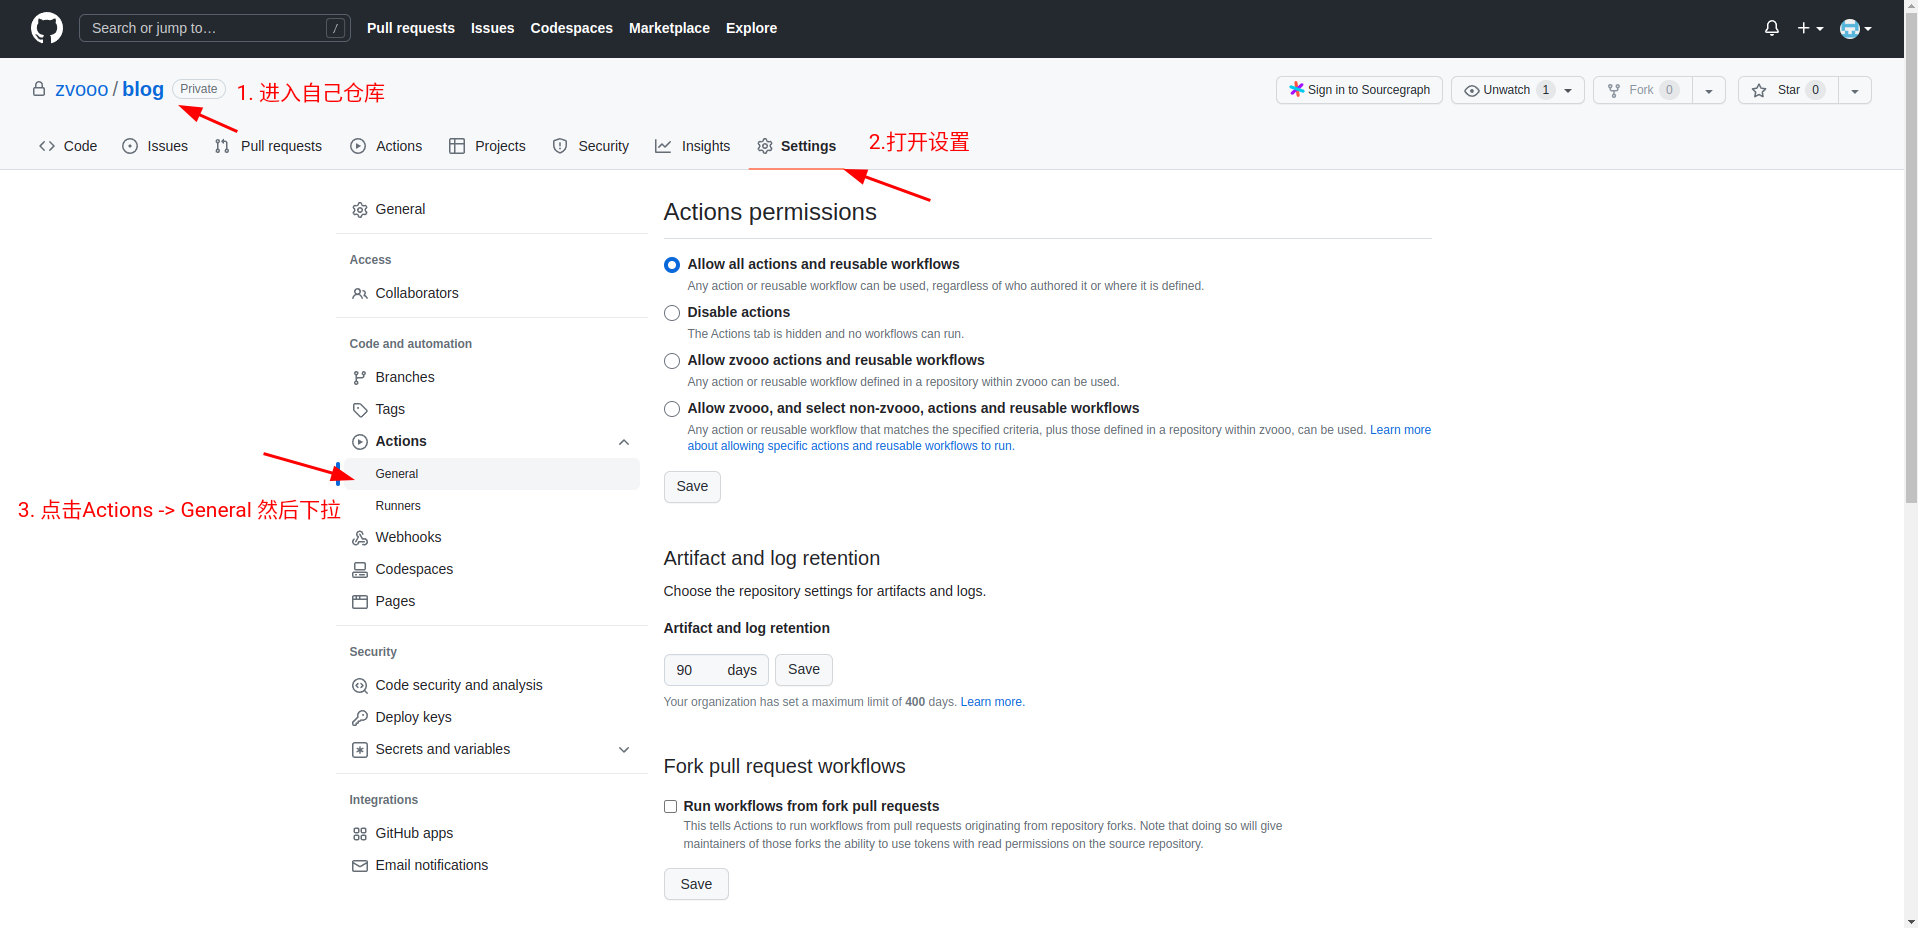Open Pull requests in the top navigation
The height and width of the screenshot is (928, 1918).
[410, 28]
